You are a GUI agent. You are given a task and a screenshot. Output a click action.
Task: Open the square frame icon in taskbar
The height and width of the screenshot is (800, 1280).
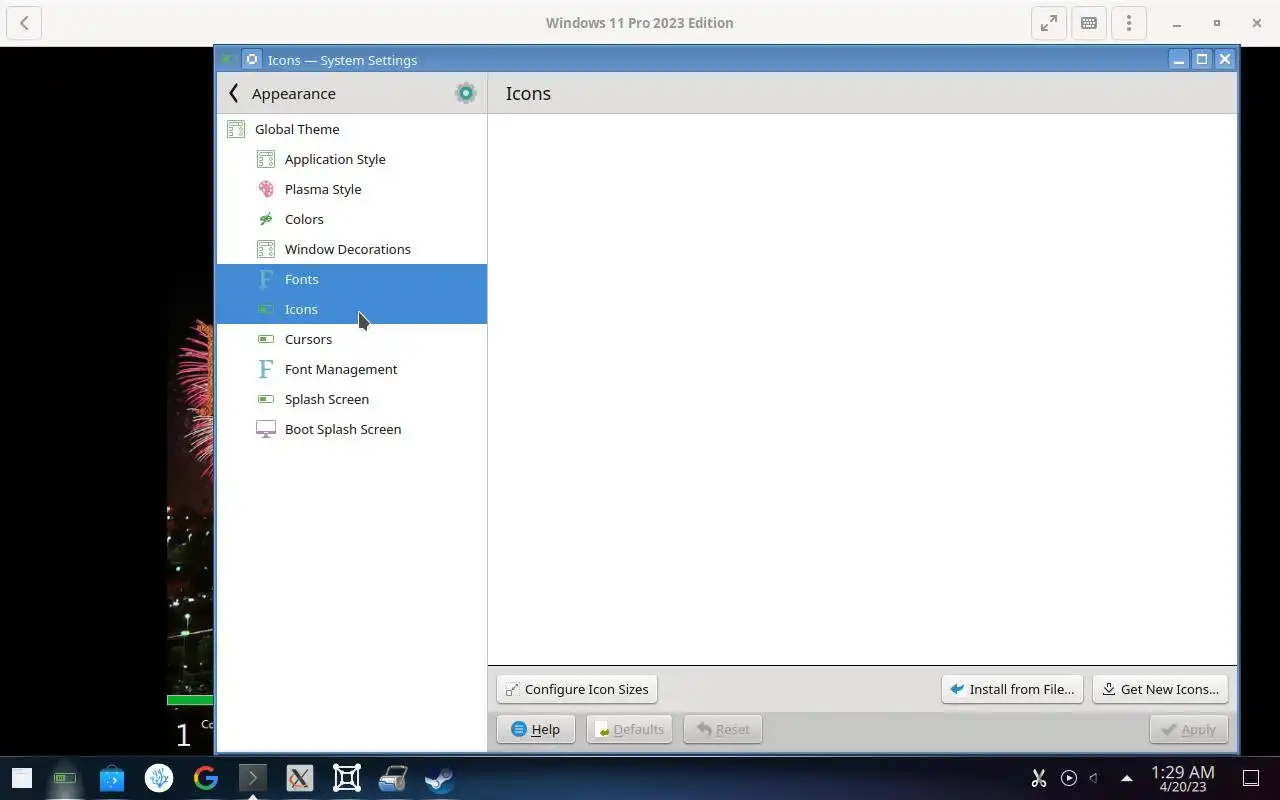coord(346,778)
